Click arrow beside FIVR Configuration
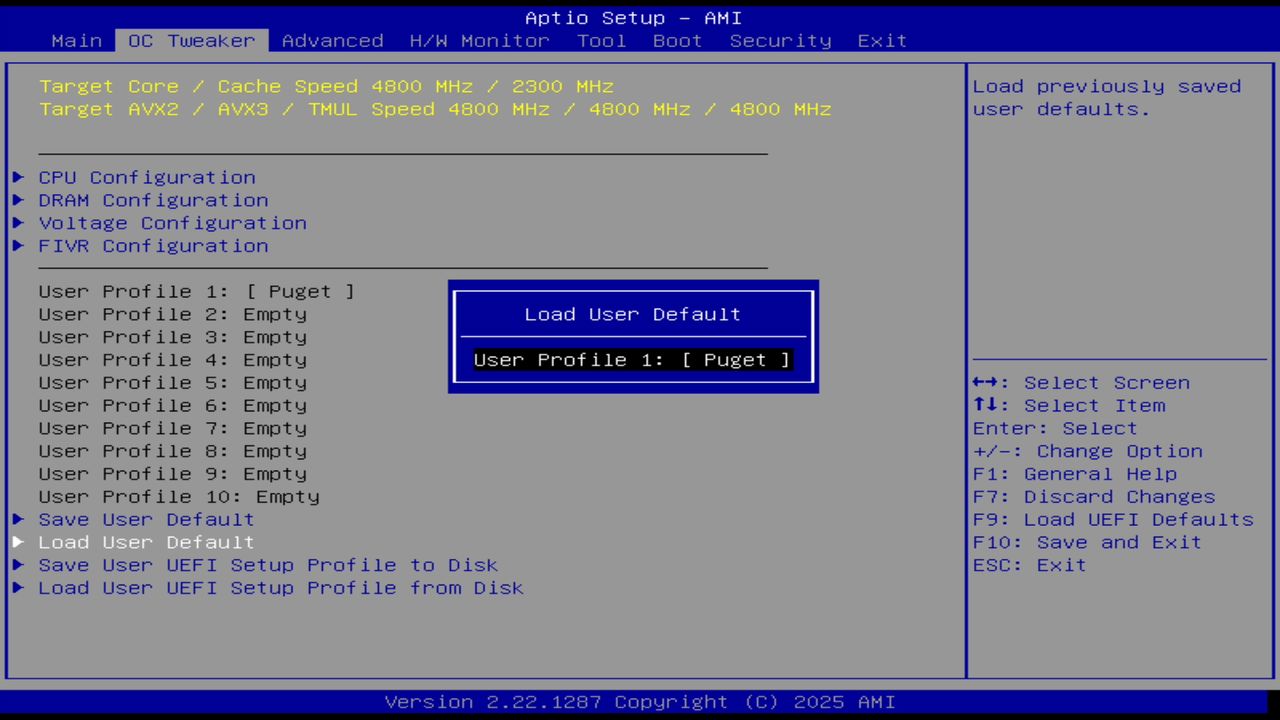The width and height of the screenshot is (1280, 720). 19,246
